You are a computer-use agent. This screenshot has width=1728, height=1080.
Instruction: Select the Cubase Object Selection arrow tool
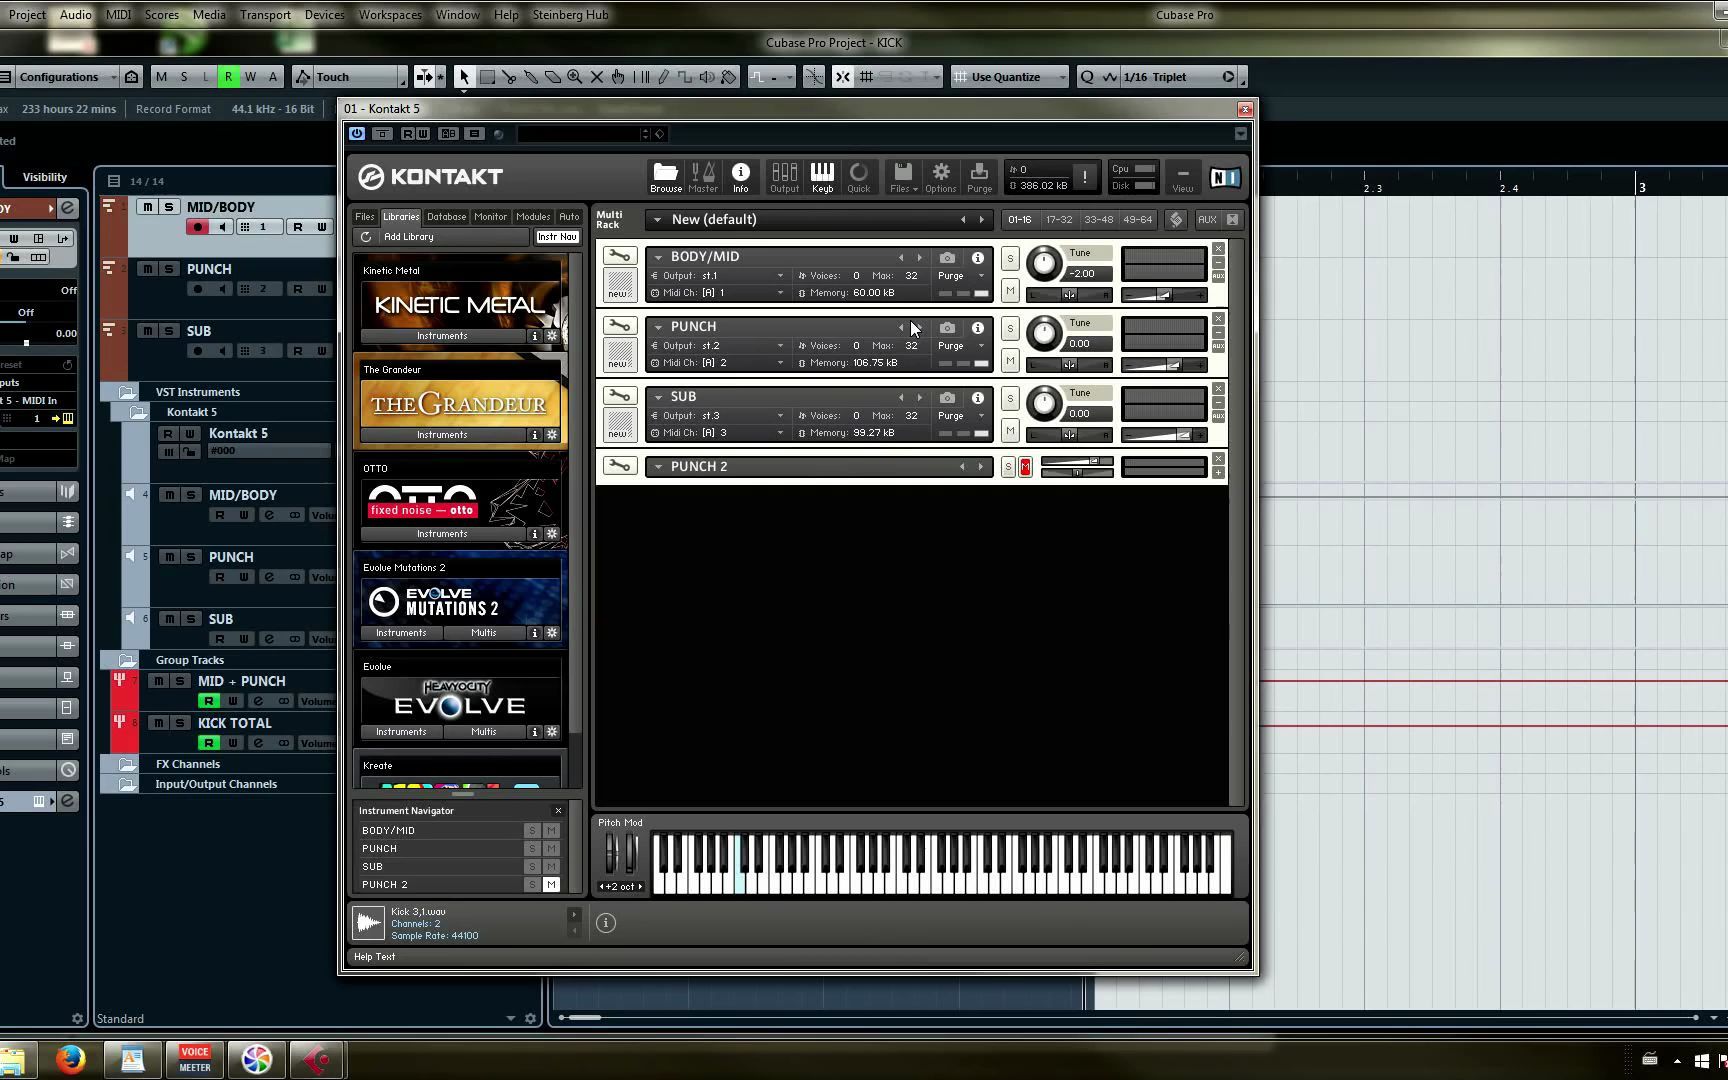[464, 77]
